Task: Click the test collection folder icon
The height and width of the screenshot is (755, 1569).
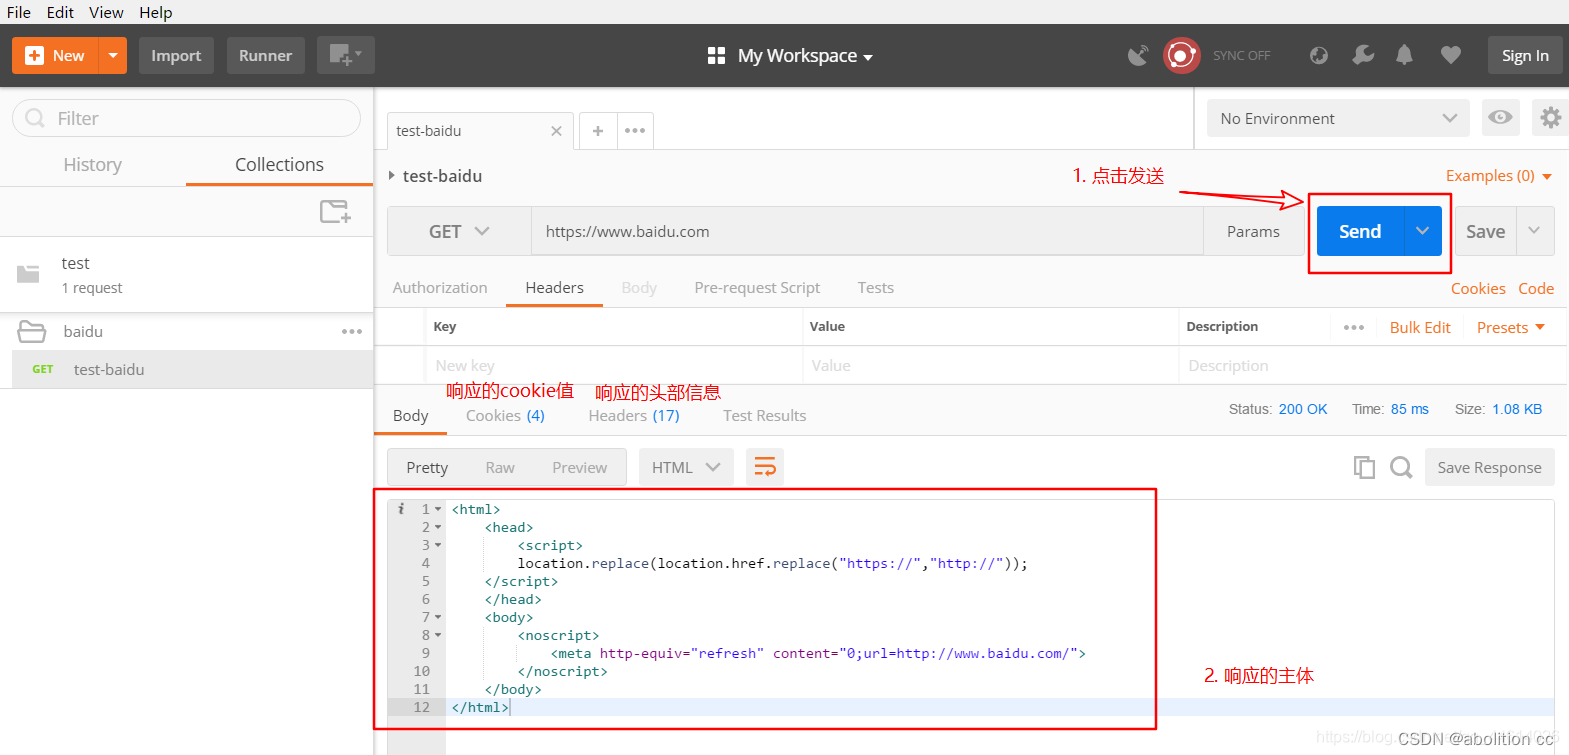Action: tap(28, 274)
